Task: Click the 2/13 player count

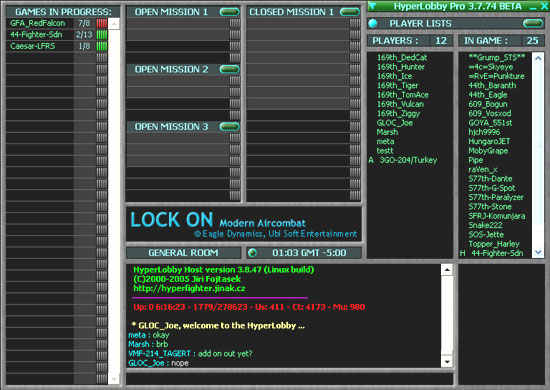Action: [84, 35]
